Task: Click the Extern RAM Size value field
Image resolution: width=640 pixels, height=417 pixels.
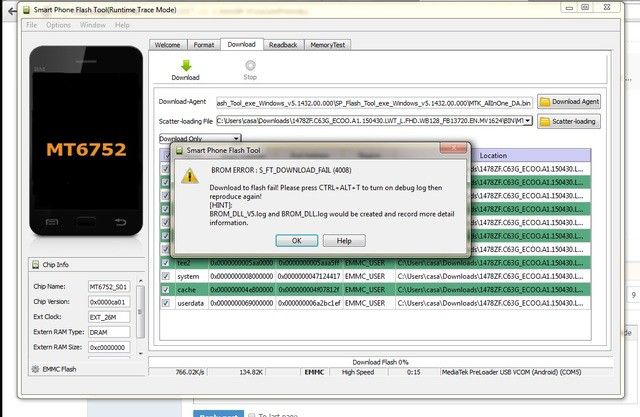Action: [109, 347]
